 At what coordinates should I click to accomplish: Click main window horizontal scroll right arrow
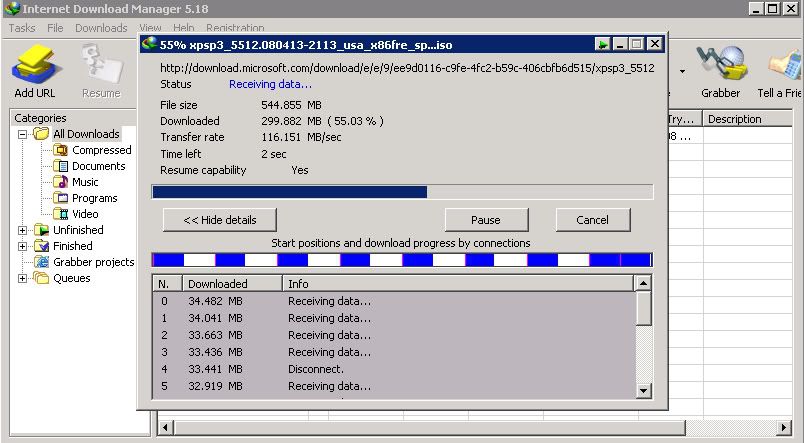click(783, 427)
